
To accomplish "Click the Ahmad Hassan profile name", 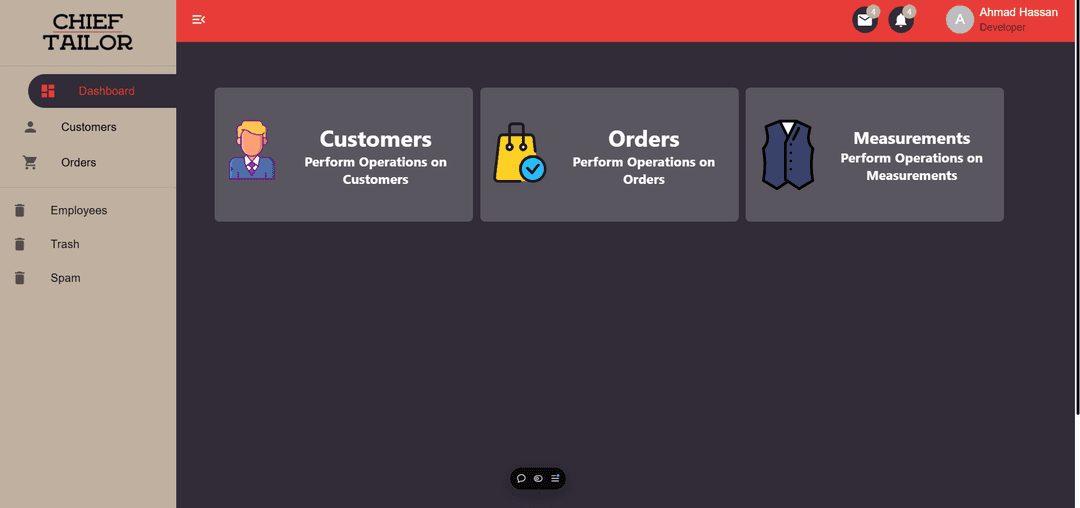I will click(1018, 12).
